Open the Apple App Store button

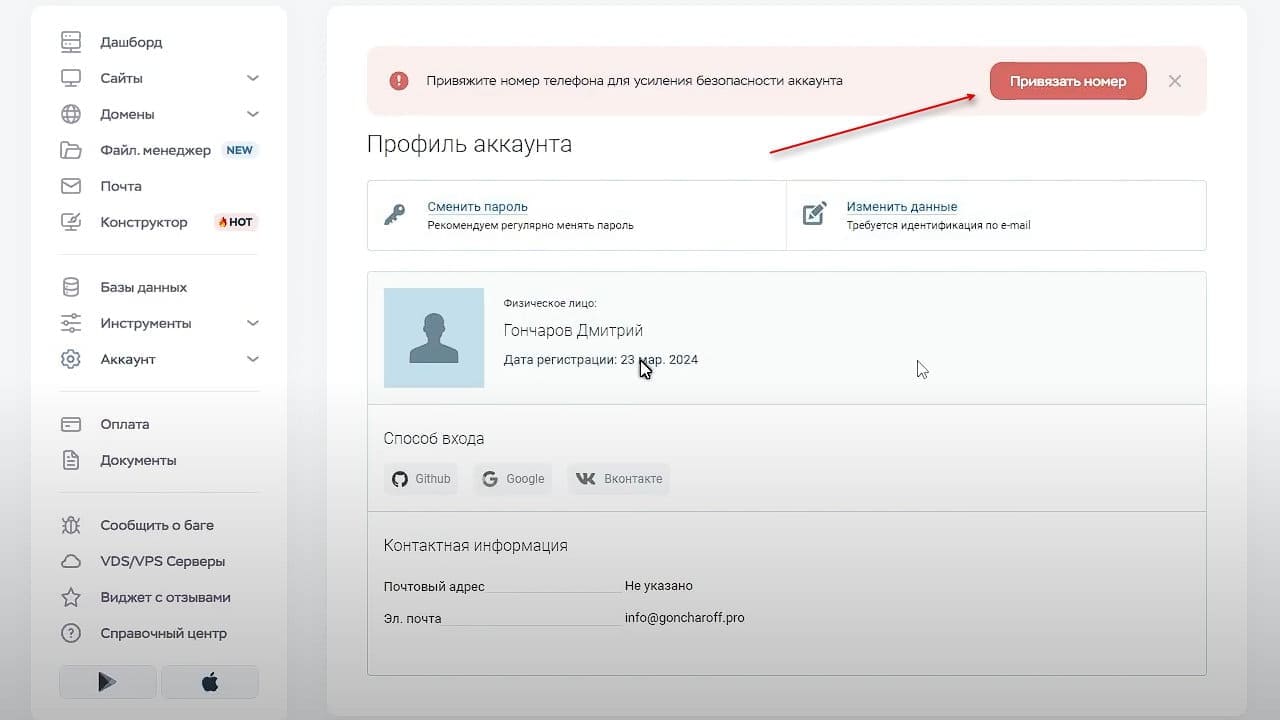pyautogui.click(x=210, y=682)
